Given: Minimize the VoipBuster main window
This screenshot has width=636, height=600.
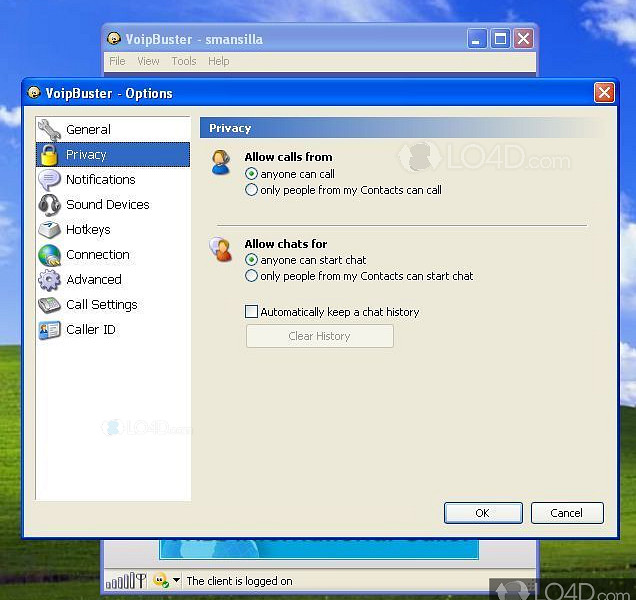Looking at the screenshot, I should [477, 39].
